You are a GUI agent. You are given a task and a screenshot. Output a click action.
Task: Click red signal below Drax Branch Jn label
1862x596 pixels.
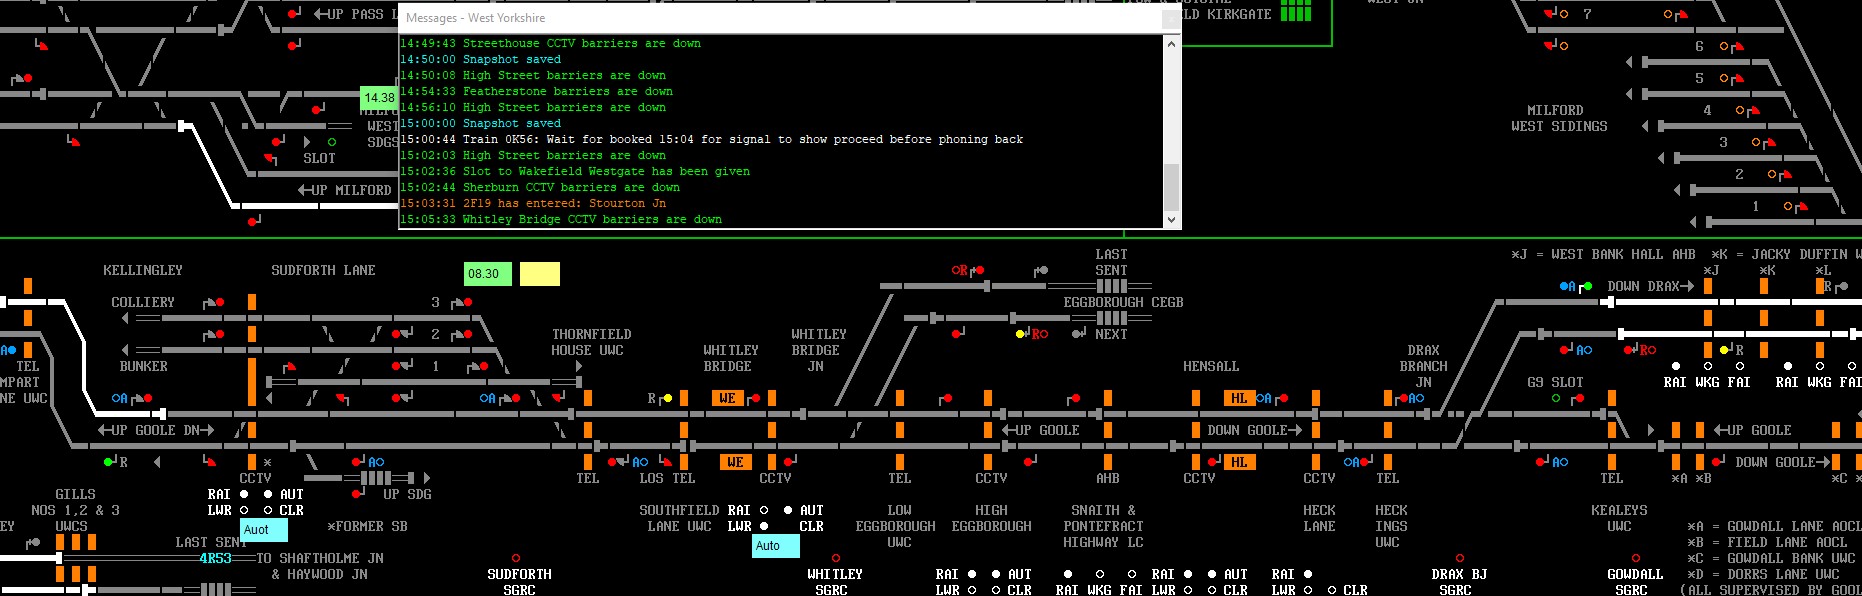click(1404, 398)
